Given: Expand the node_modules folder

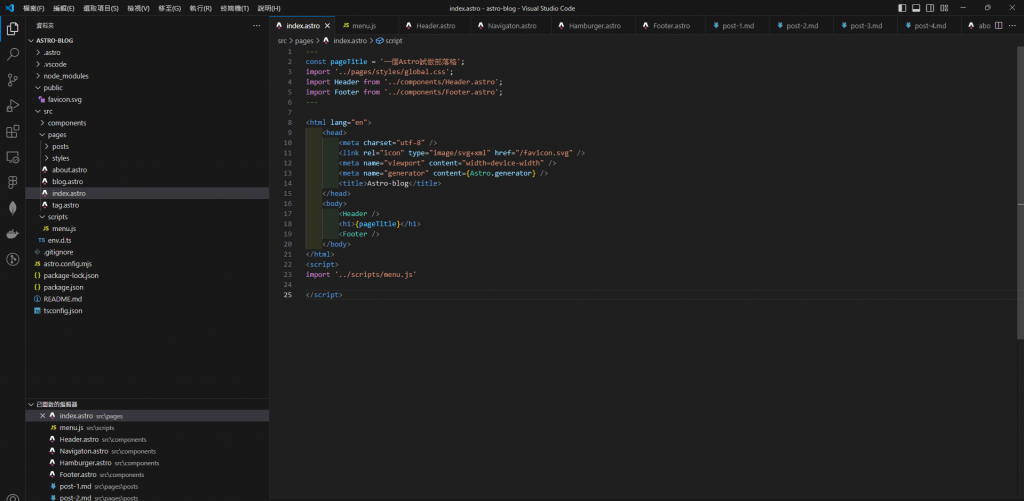Looking at the screenshot, I should tap(65, 76).
